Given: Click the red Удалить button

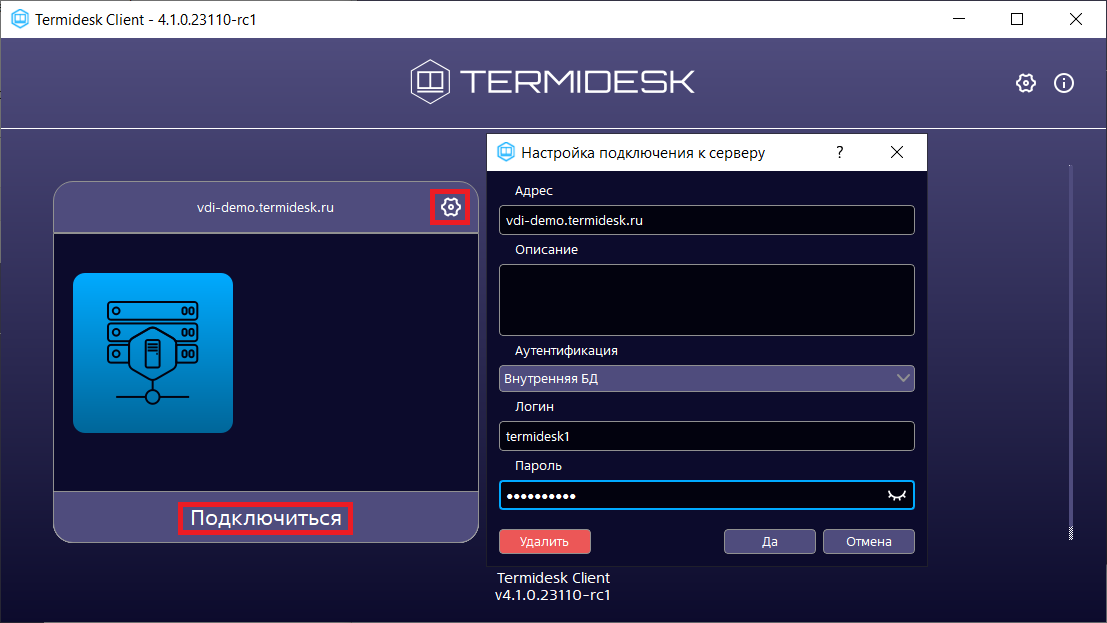Looking at the screenshot, I should (x=544, y=541).
